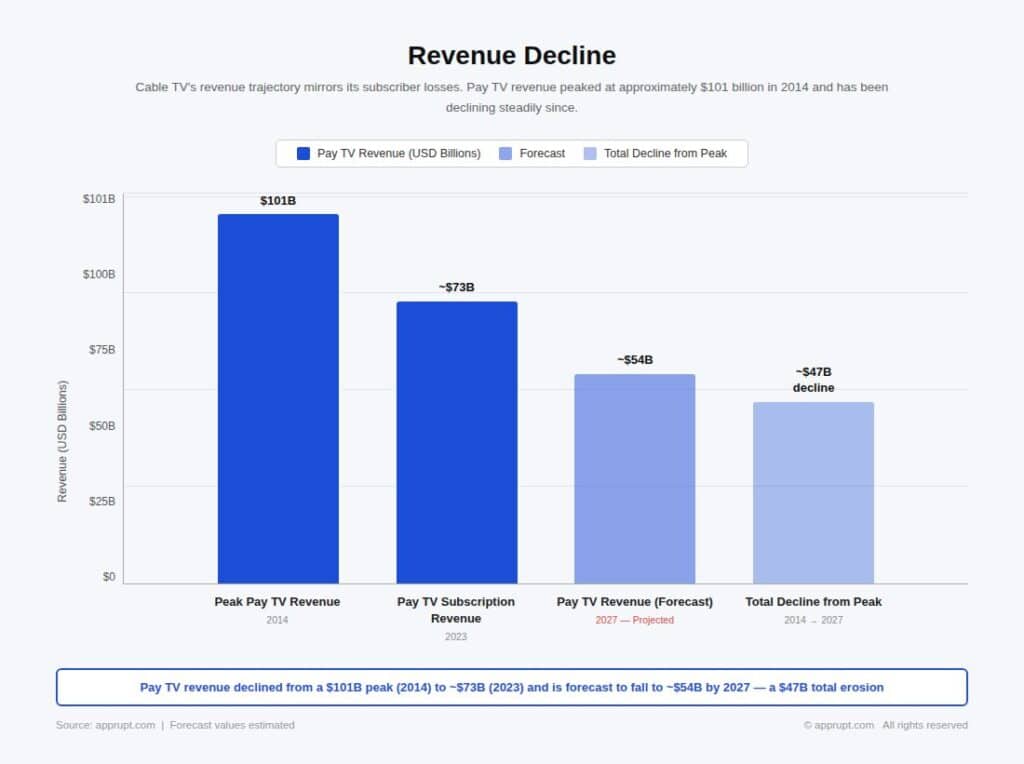Click the dark blue Pay TV Revenue legend swatch
Screen dimensions: 1024x764
[x=304, y=154]
